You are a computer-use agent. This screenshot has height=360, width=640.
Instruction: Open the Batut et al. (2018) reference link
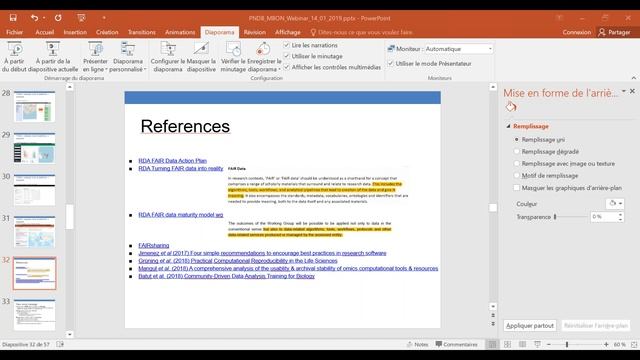(x=227, y=276)
